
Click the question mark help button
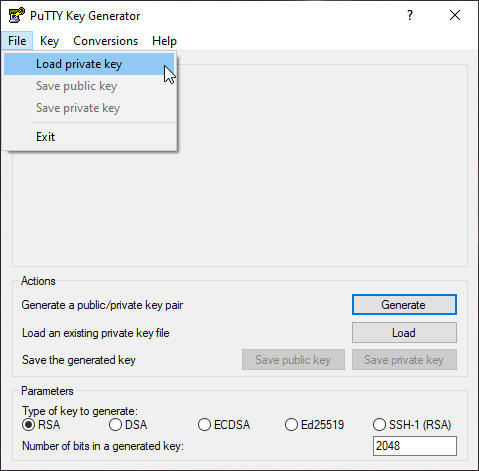tap(410, 15)
